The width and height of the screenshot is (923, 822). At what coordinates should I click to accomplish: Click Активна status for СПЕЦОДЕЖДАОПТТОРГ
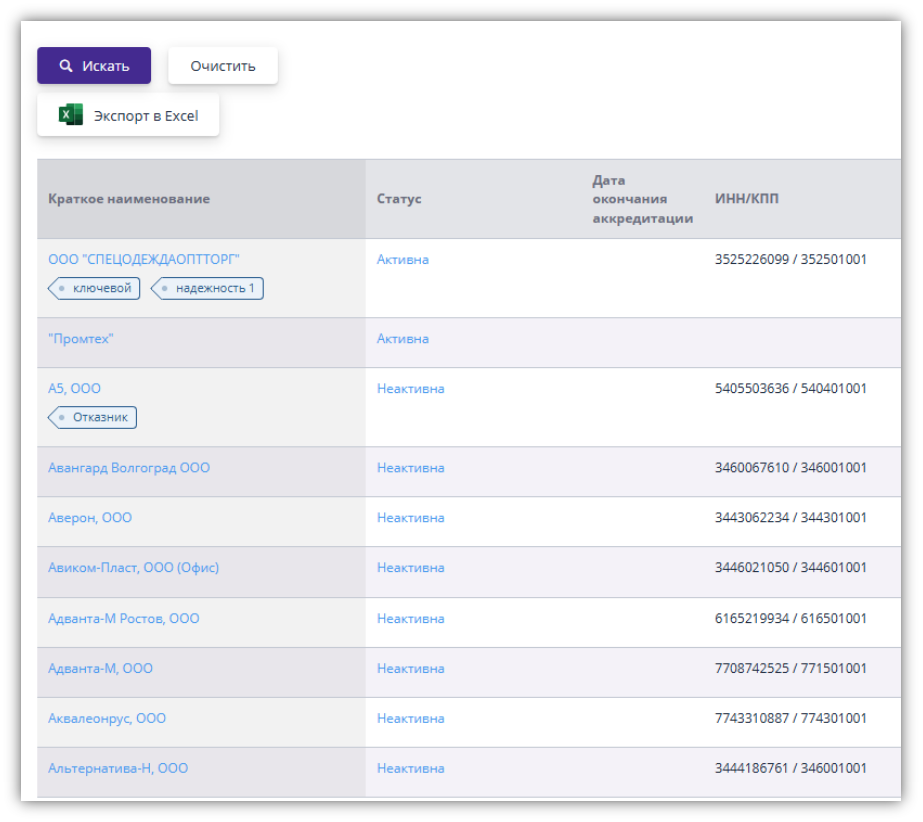coord(403,259)
